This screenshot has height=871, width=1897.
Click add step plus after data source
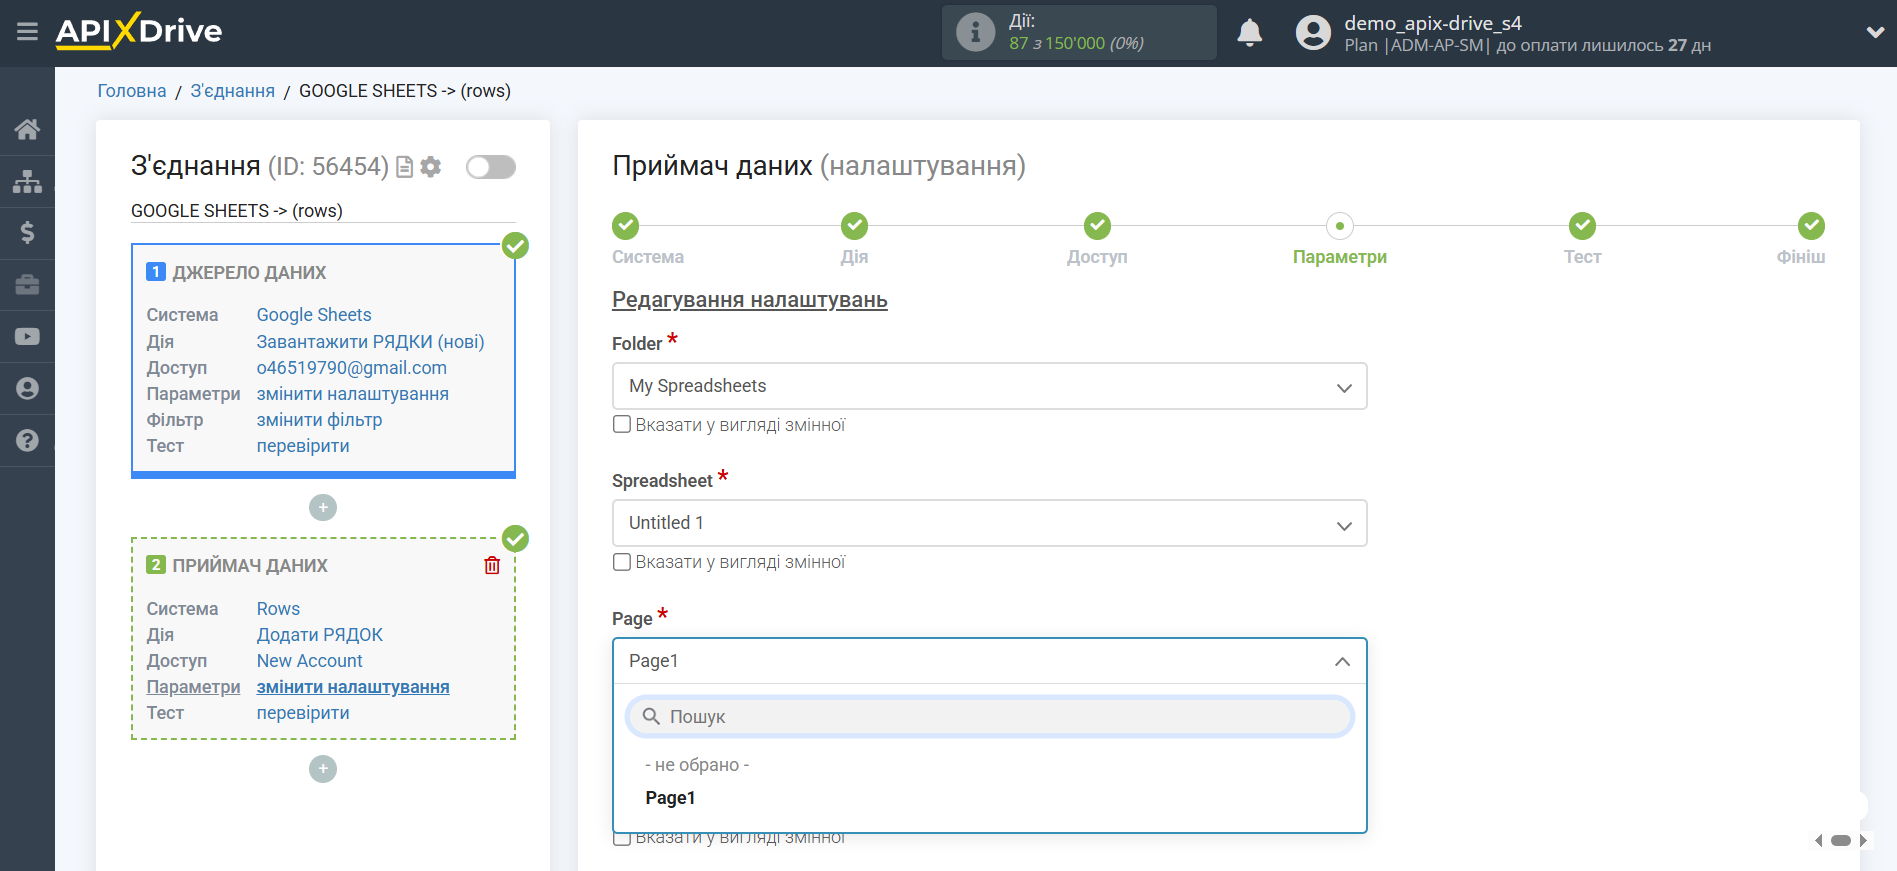click(x=323, y=508)
